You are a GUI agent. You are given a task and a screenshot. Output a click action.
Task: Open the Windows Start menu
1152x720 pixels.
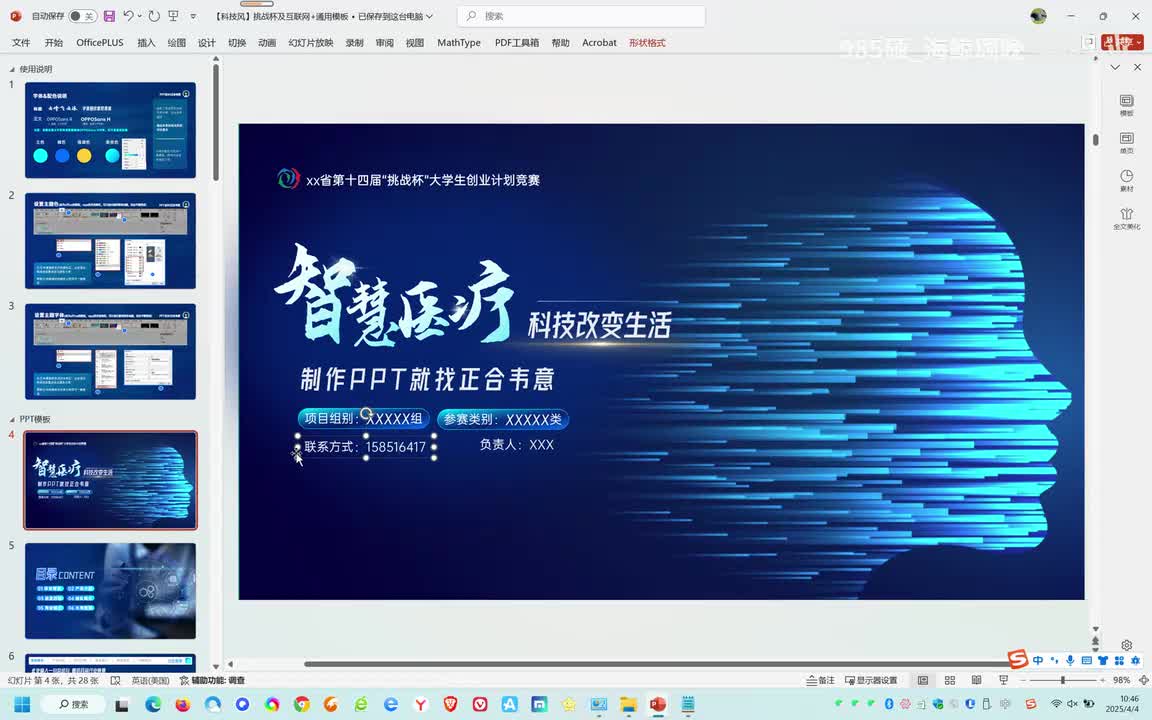pyautogui.click(x=22, y=704)
